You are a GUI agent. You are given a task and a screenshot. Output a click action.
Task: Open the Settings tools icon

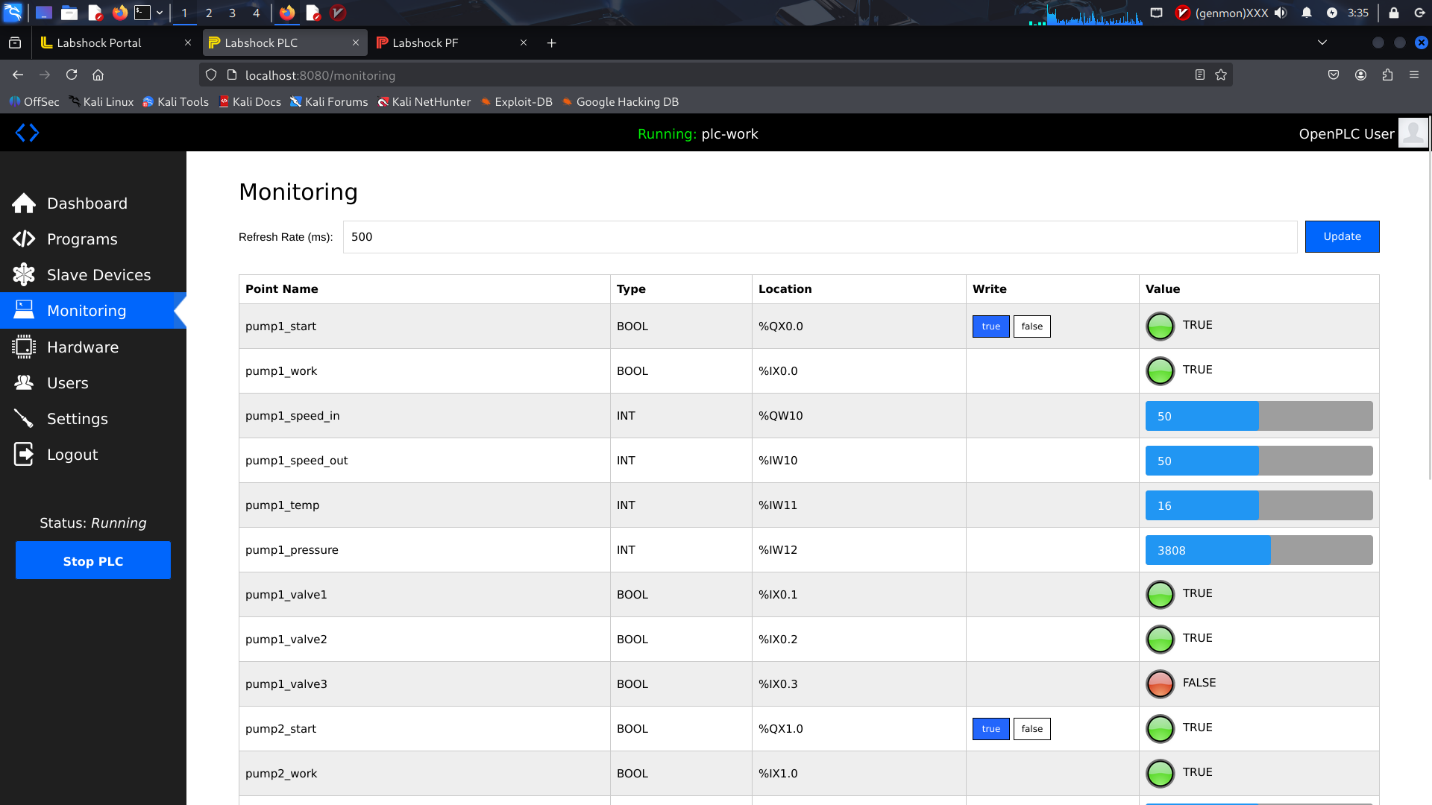(24, 419)
